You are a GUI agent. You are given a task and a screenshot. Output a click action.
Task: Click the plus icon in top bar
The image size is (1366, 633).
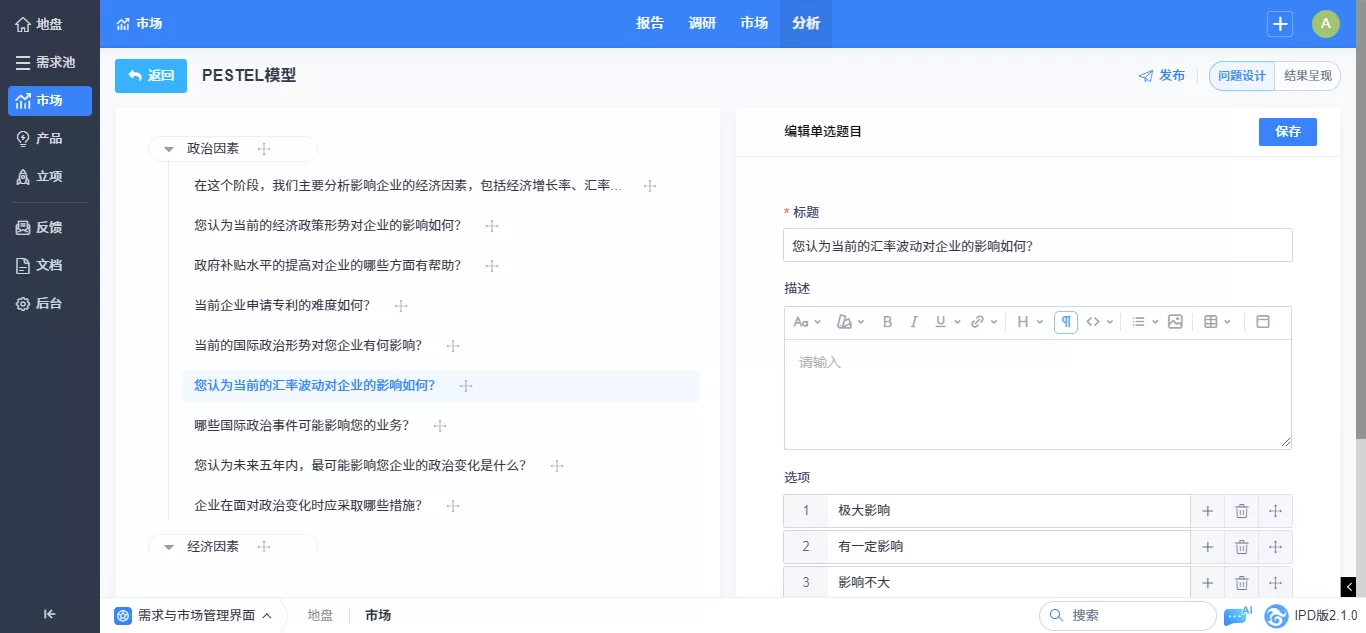1280,24
